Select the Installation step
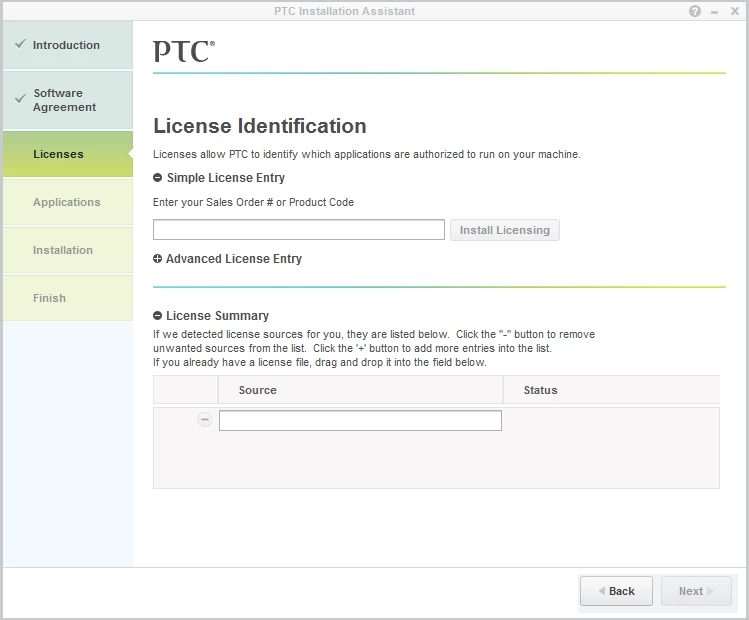This screenshot has height=620, width=749. click(x=68, y=250)
